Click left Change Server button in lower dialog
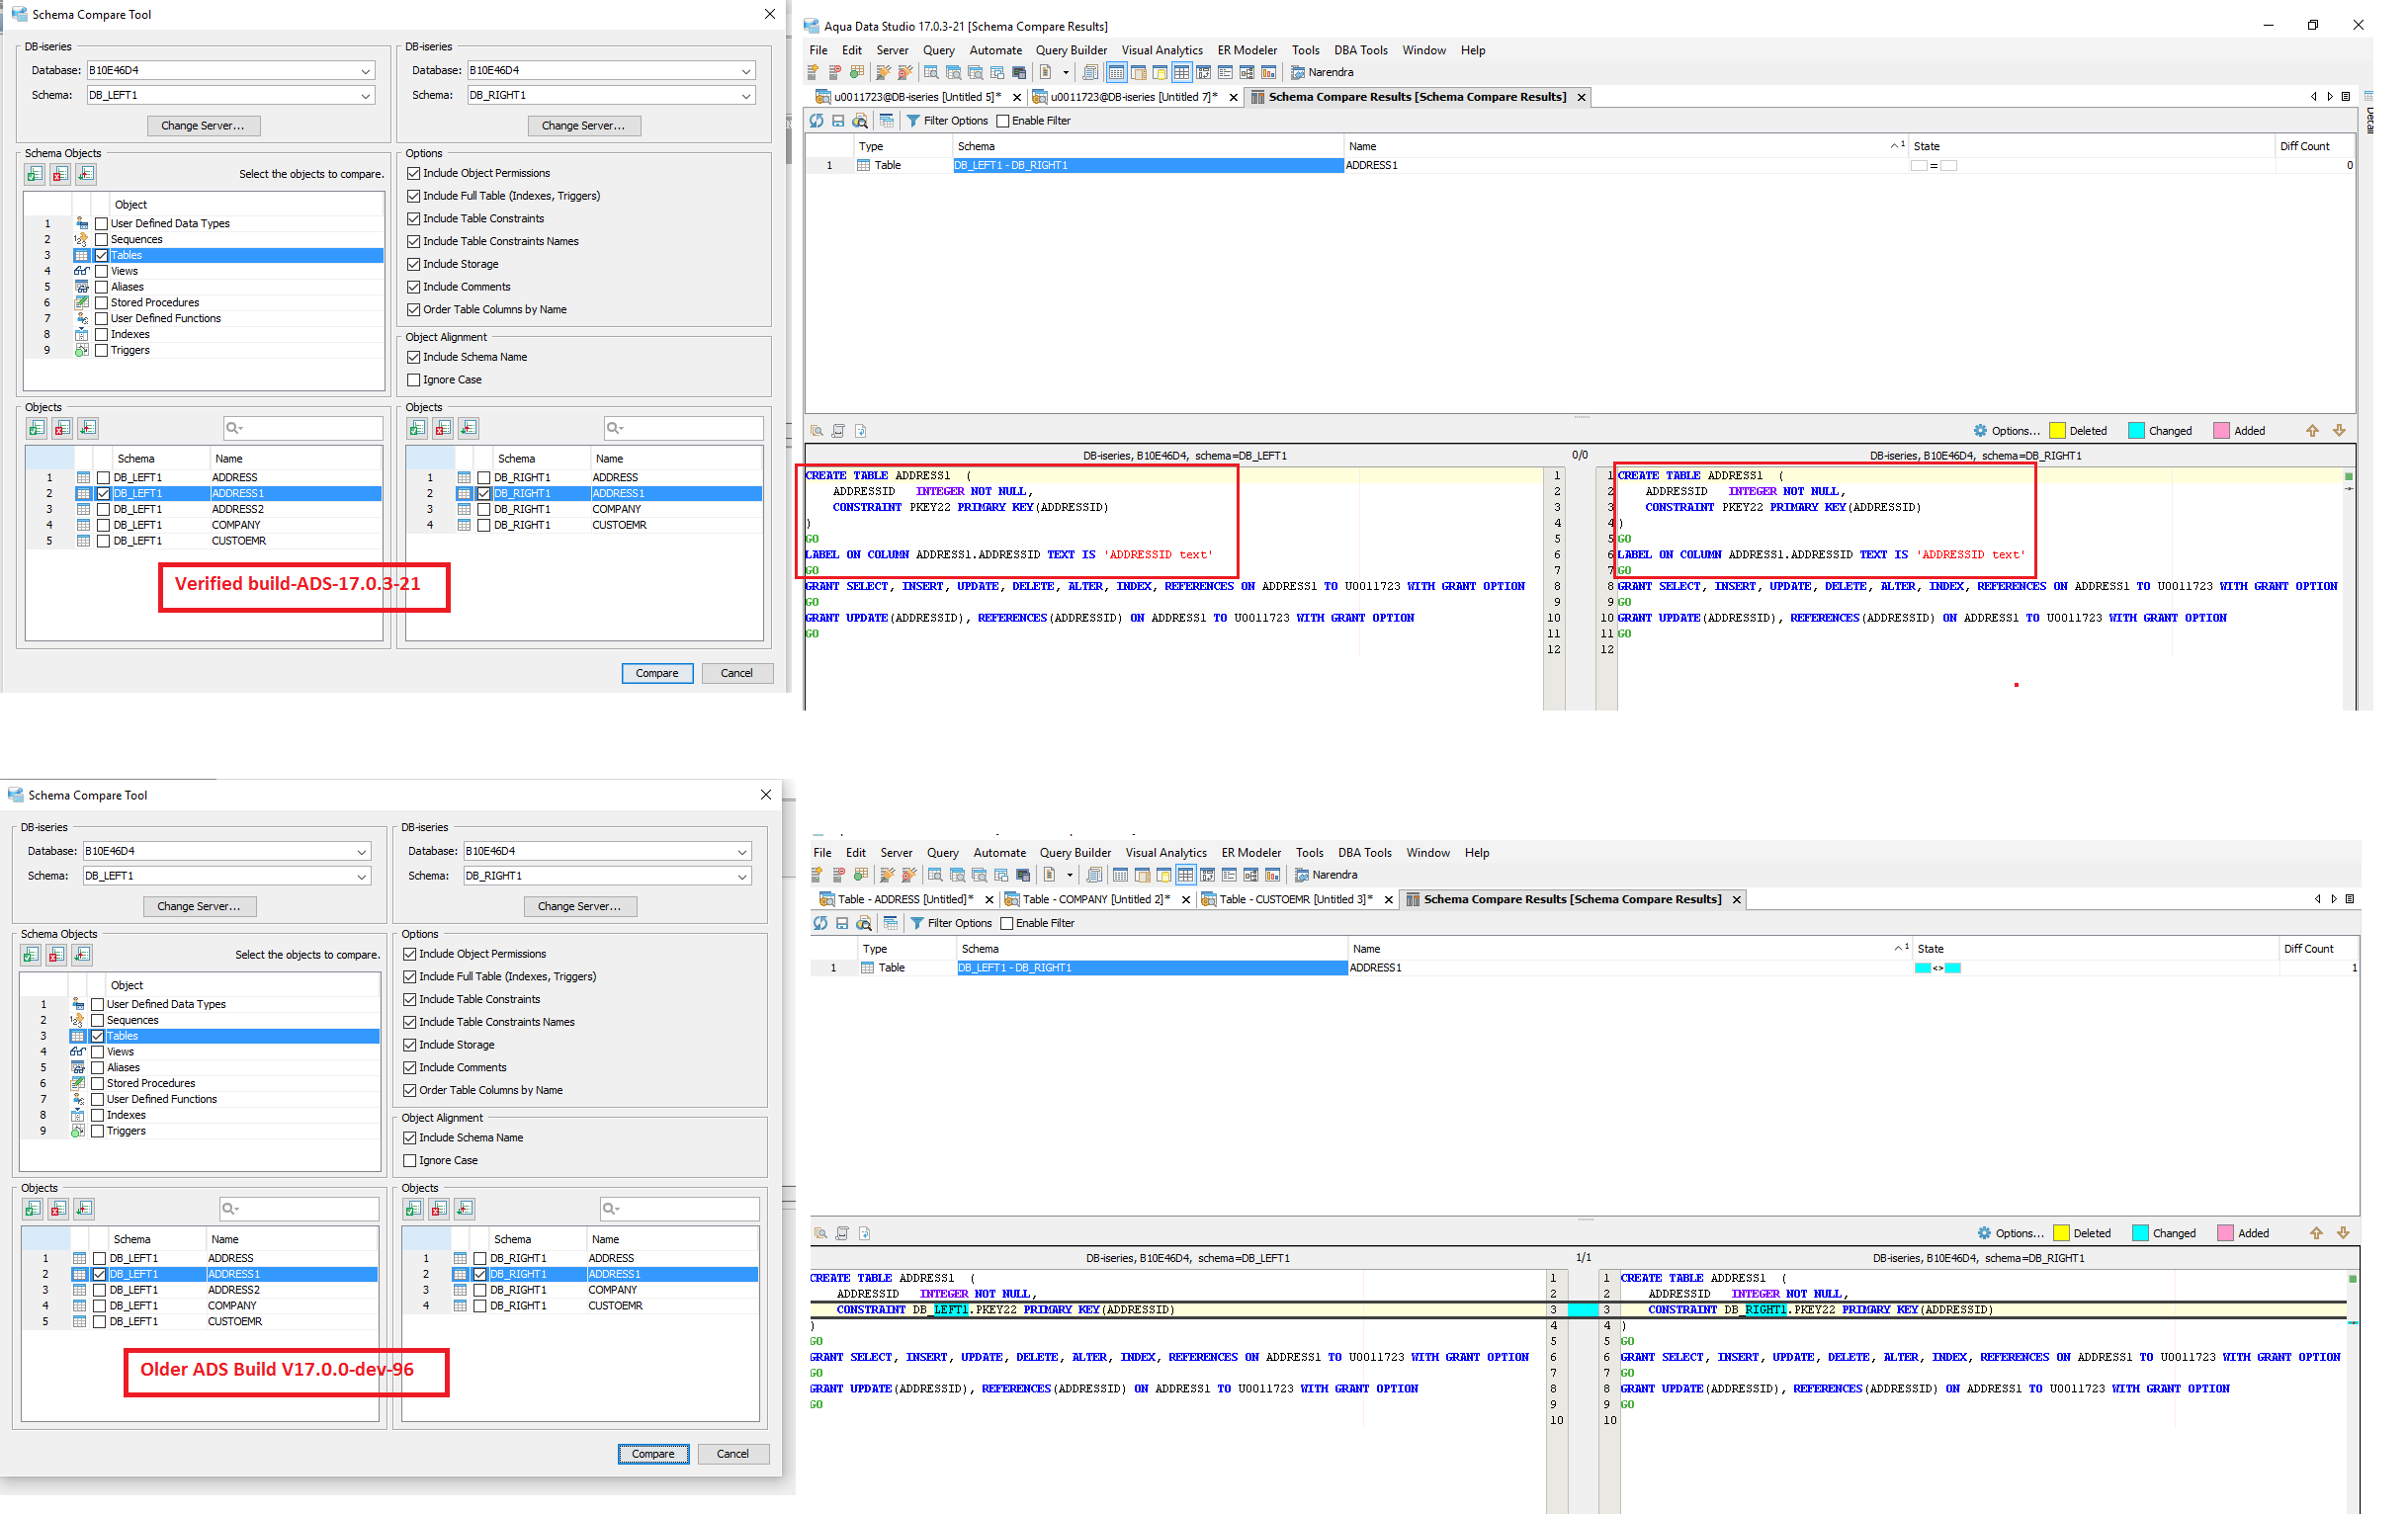Screen dimensions: 2408x1514 pos(199,906)
